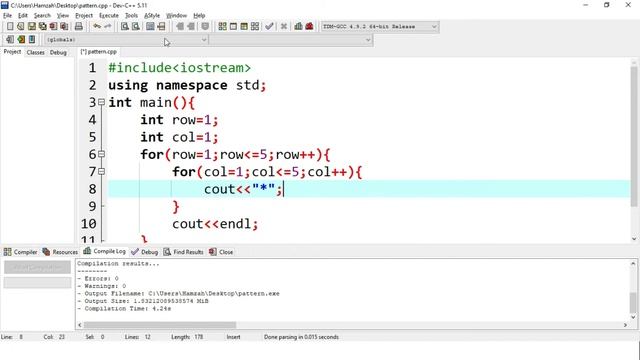Click first icon left of green-orange icon, second toolbar row
The width and height of the screenshot is (640, 360).
pos(10,40)
